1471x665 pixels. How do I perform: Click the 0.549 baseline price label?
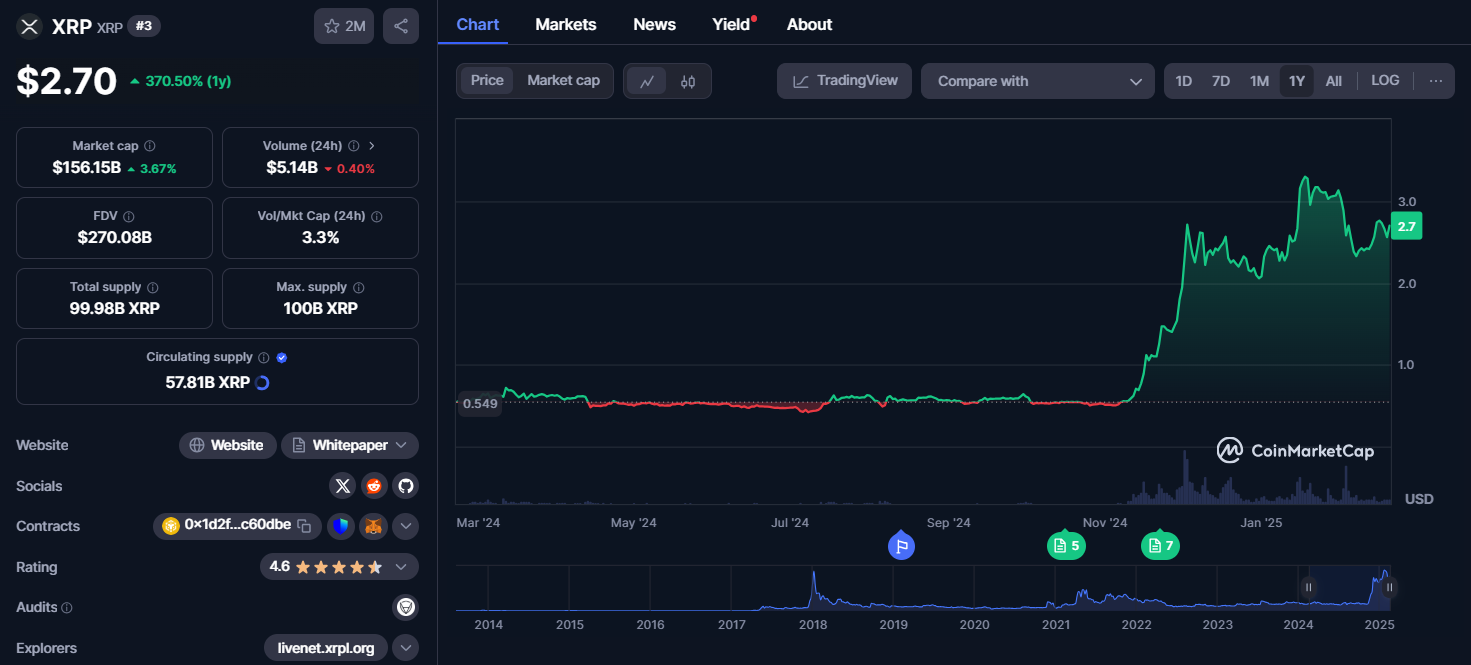[480, 404]
